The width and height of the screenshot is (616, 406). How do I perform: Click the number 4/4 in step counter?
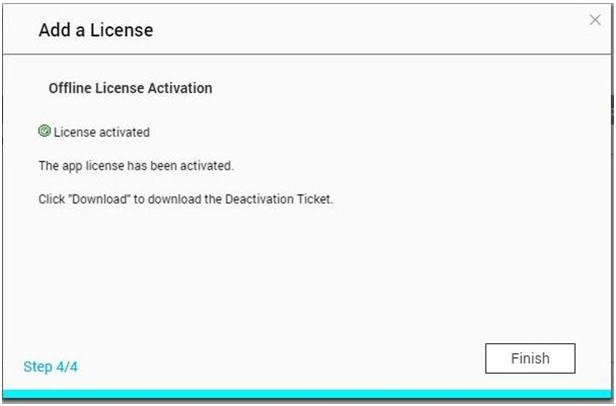[x=67, y=367]
